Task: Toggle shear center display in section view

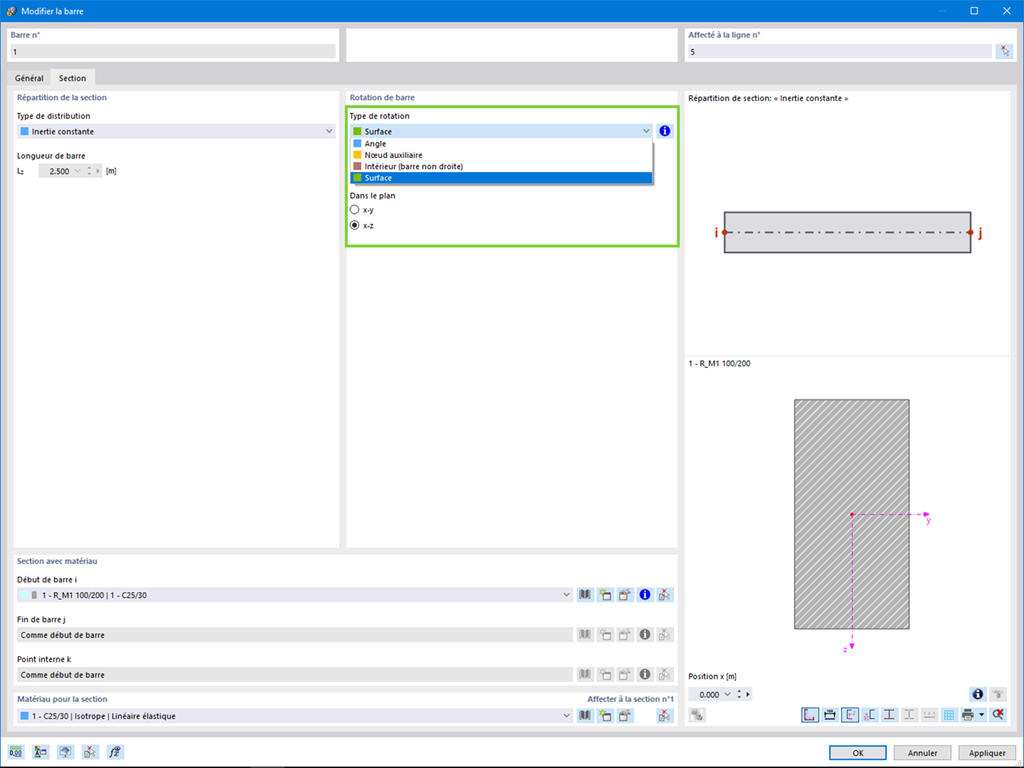Action: [869, 715]
